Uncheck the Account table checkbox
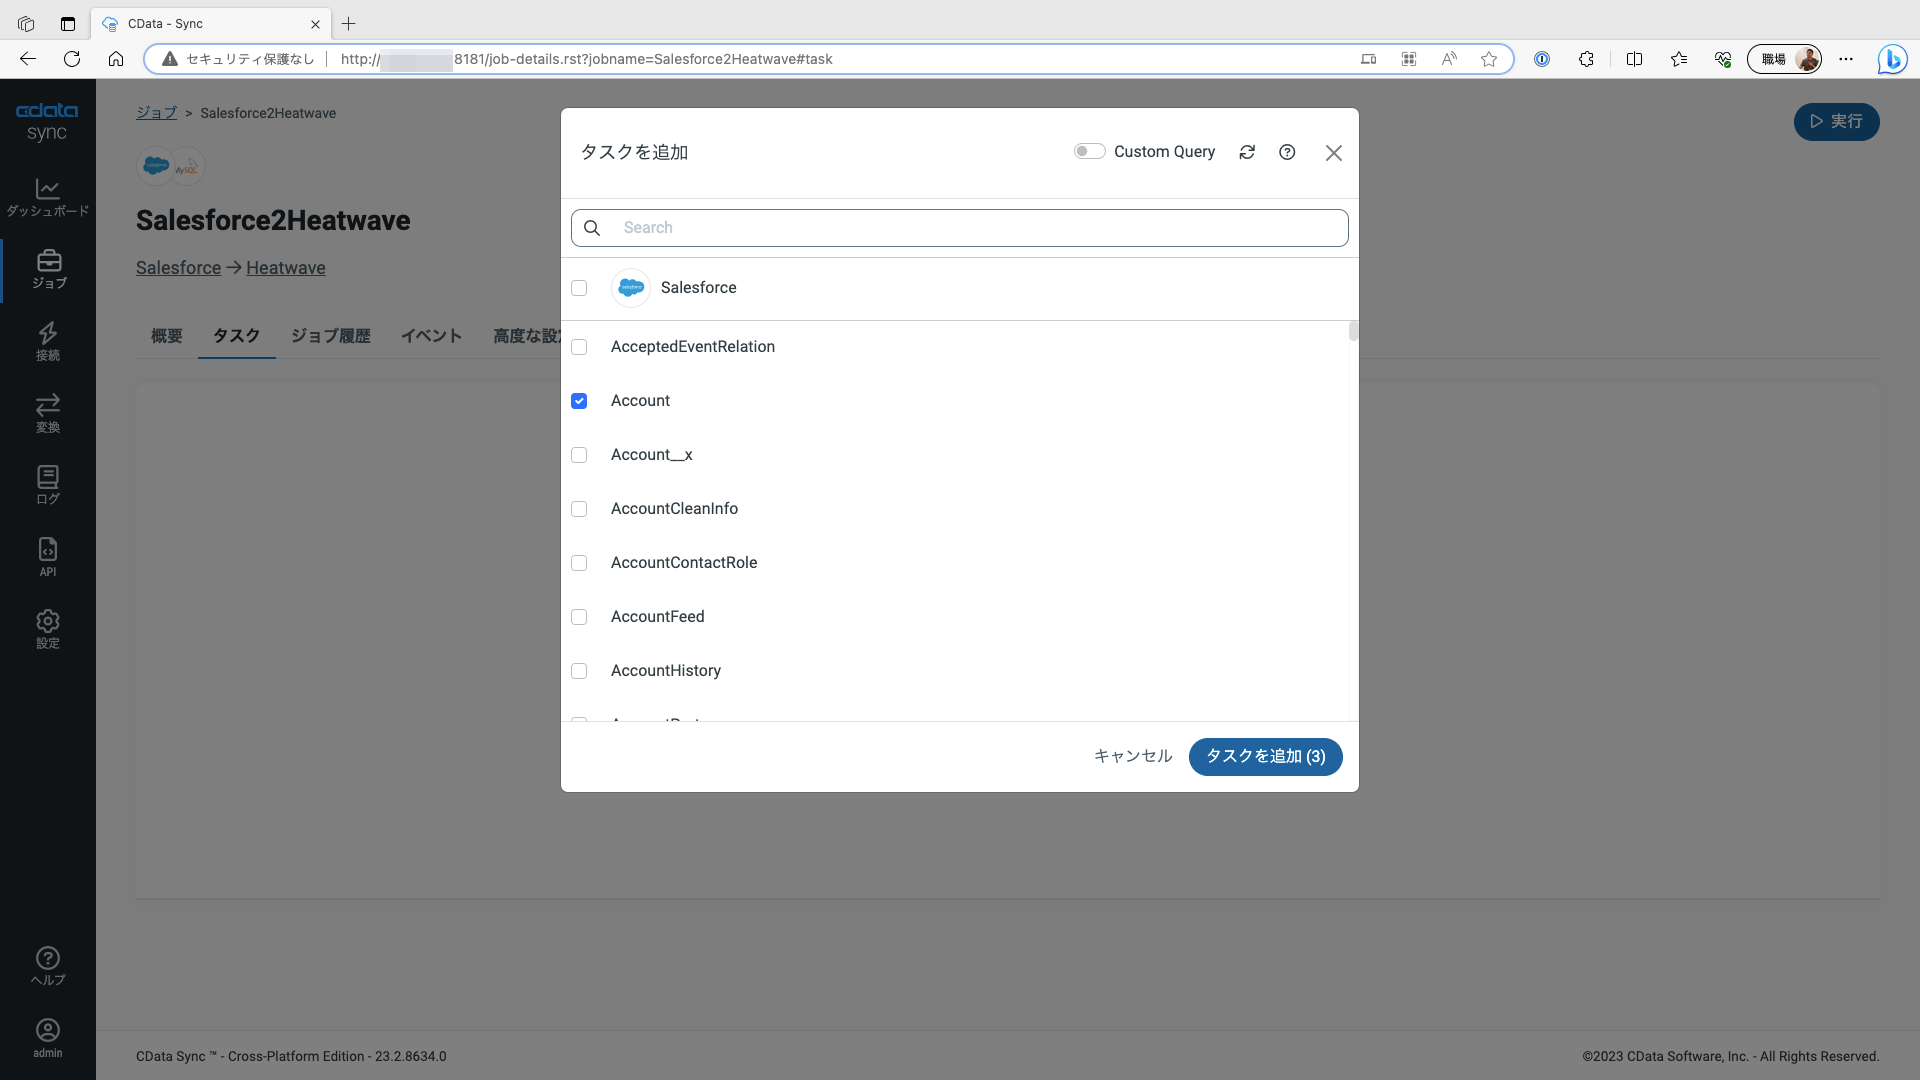The height and width of the screenshot is (1080, 1920). (579, 401)
